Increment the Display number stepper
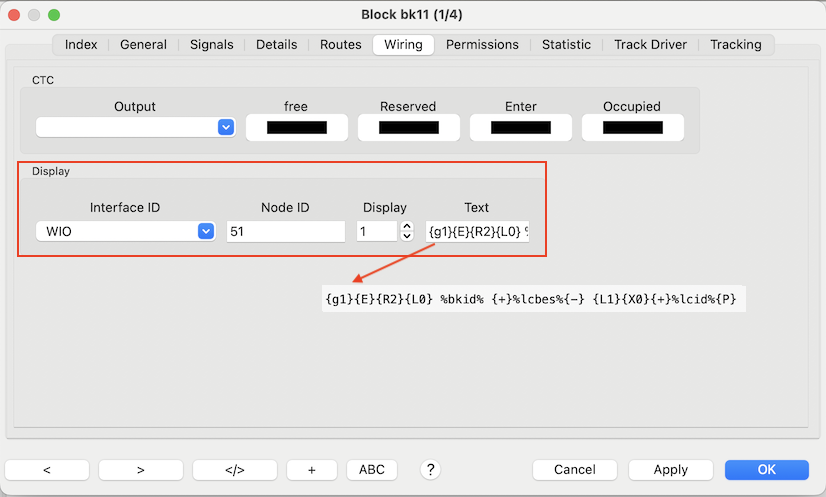The image size is (826, 497). [x=406, y=226]
